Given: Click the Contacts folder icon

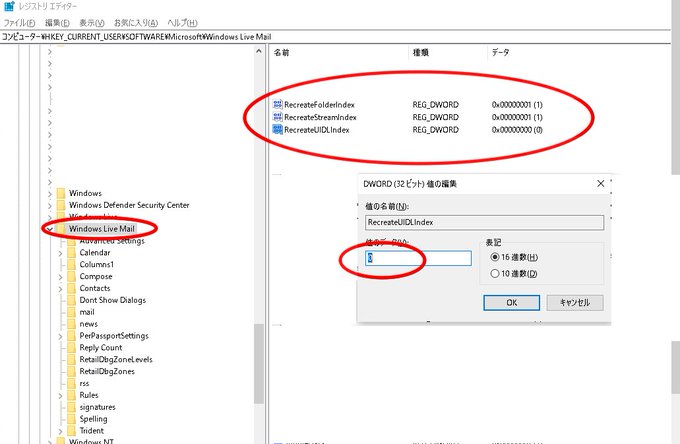Looking at the screenshot, I should pyautogui.click(x=72, y=288).
